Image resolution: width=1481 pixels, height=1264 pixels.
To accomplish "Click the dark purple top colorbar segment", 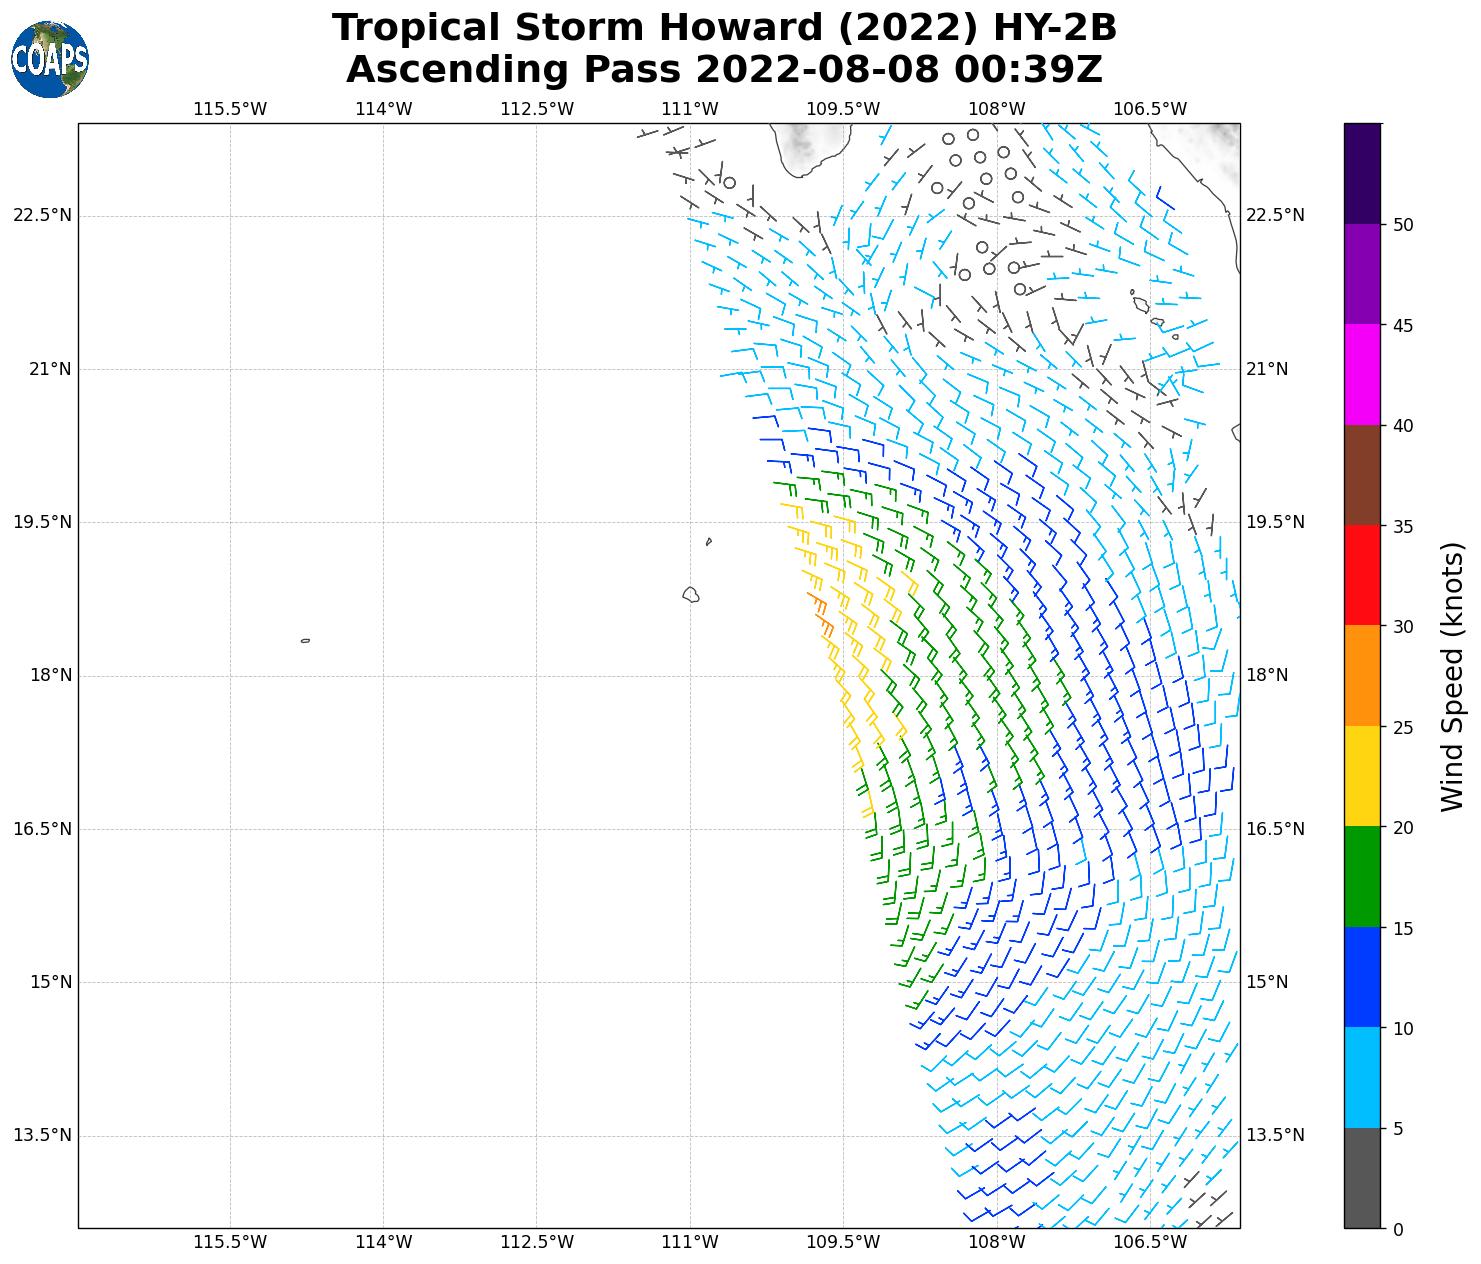I will (1362, 173).
